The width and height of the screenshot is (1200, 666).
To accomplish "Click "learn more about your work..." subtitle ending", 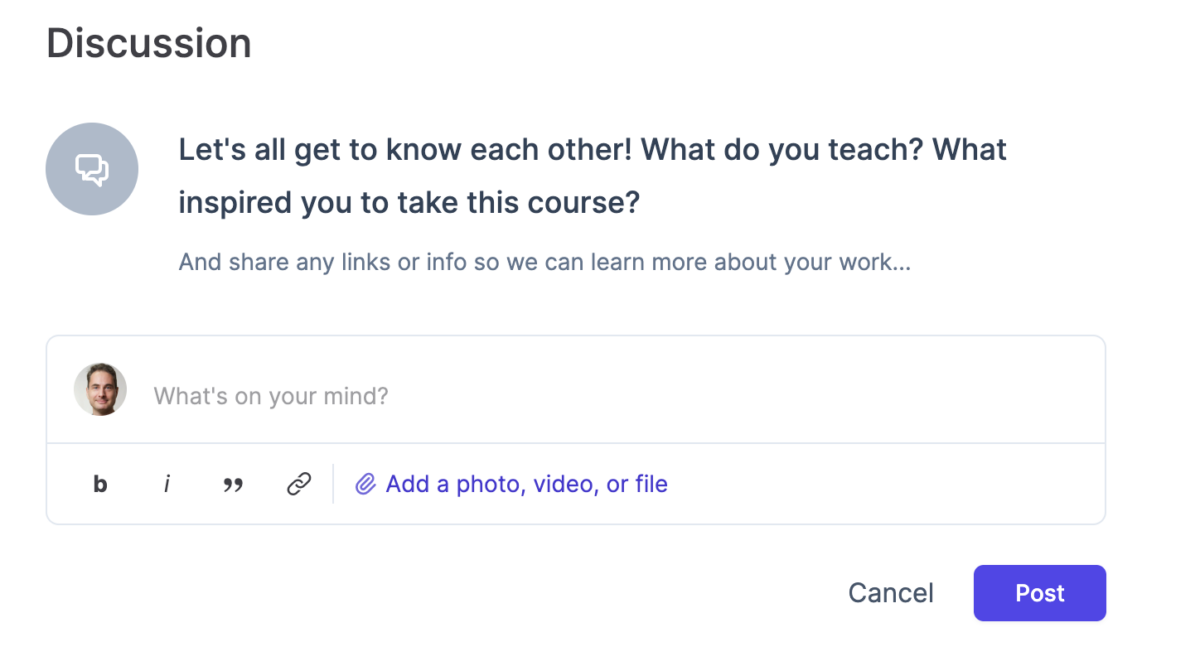I will (780, 263).
